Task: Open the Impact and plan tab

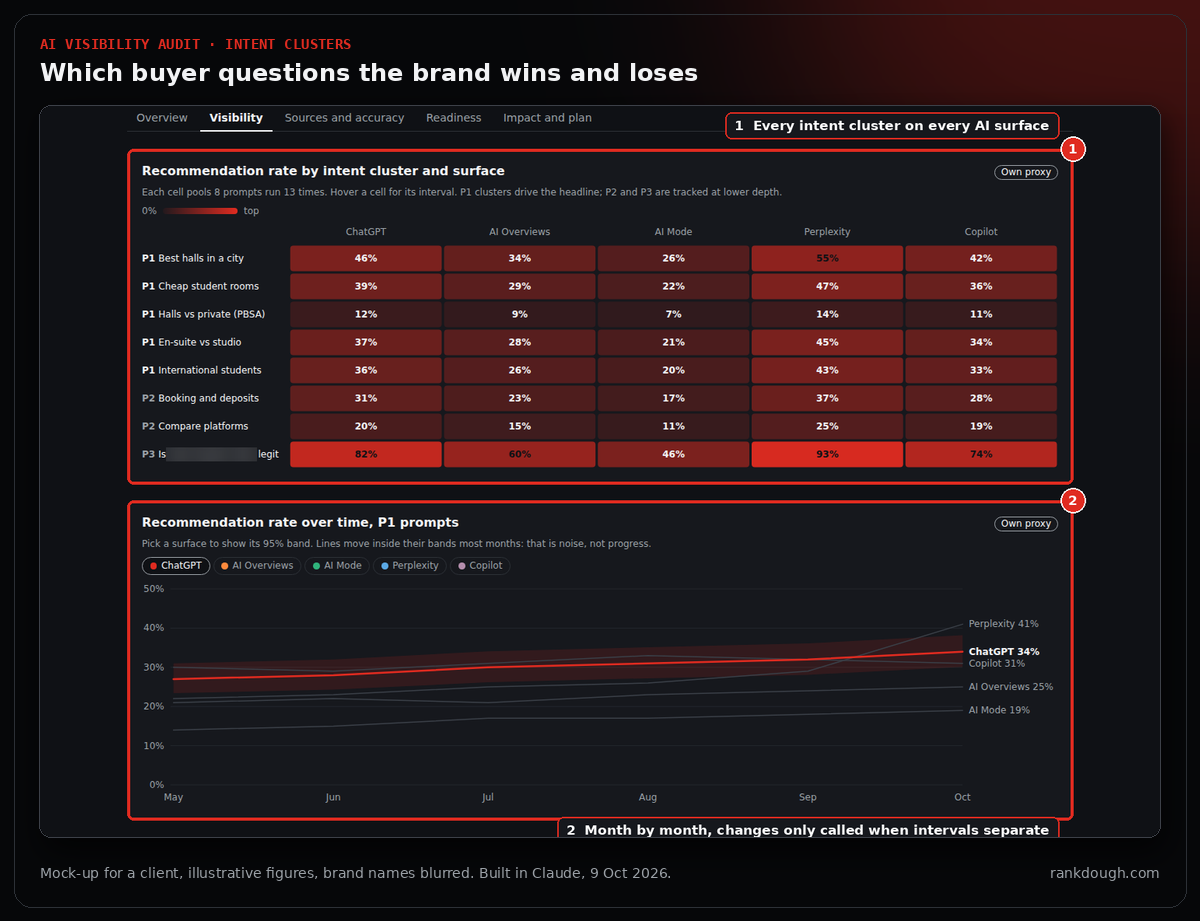Action: (547, 118)
